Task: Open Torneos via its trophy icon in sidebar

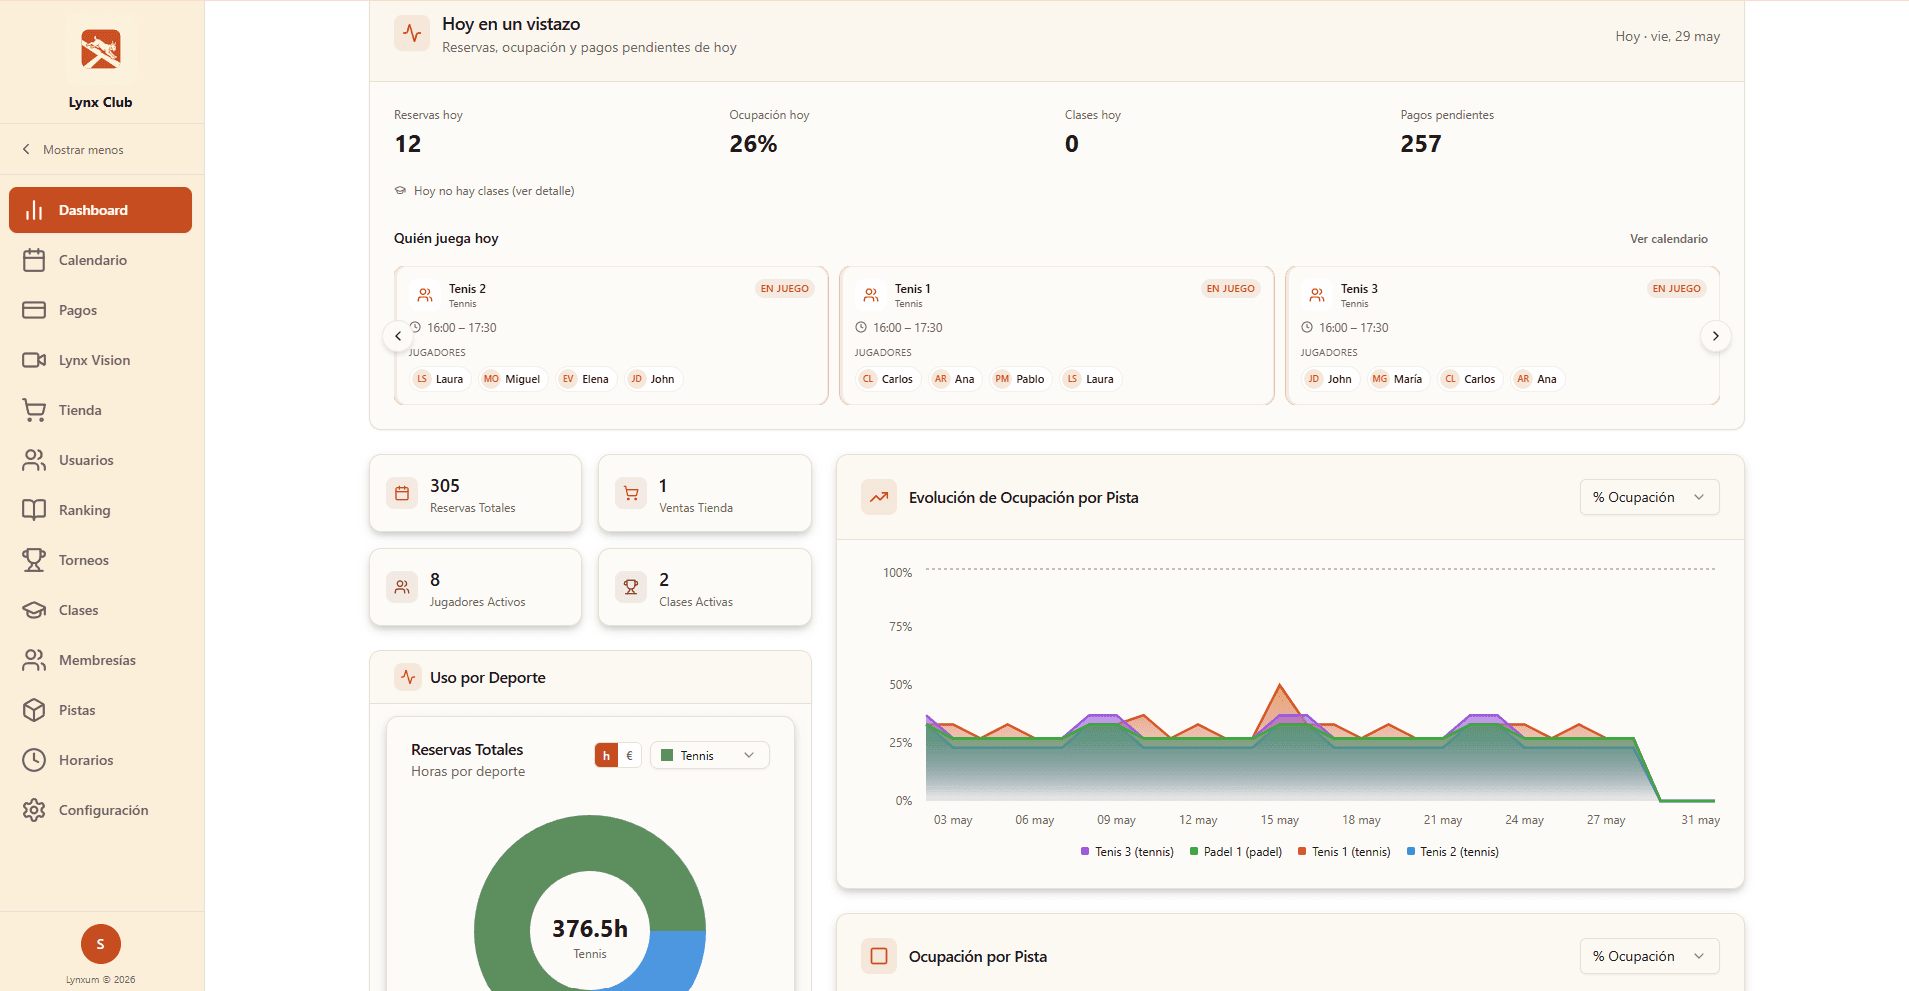Action: (x=34, y=560)
